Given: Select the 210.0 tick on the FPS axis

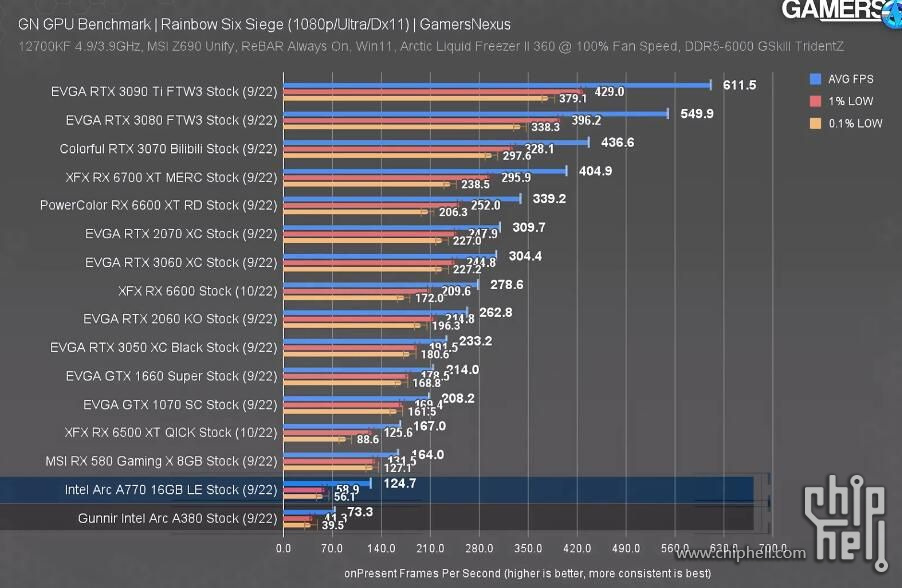Looking at the screenshot, I should tap(430, 548).
